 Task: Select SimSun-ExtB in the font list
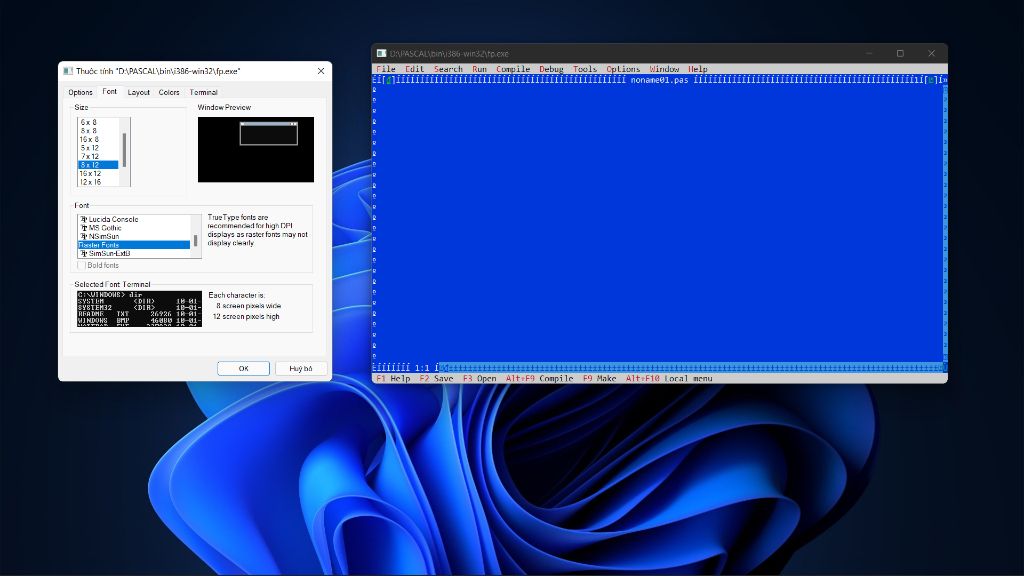(134, 253)
